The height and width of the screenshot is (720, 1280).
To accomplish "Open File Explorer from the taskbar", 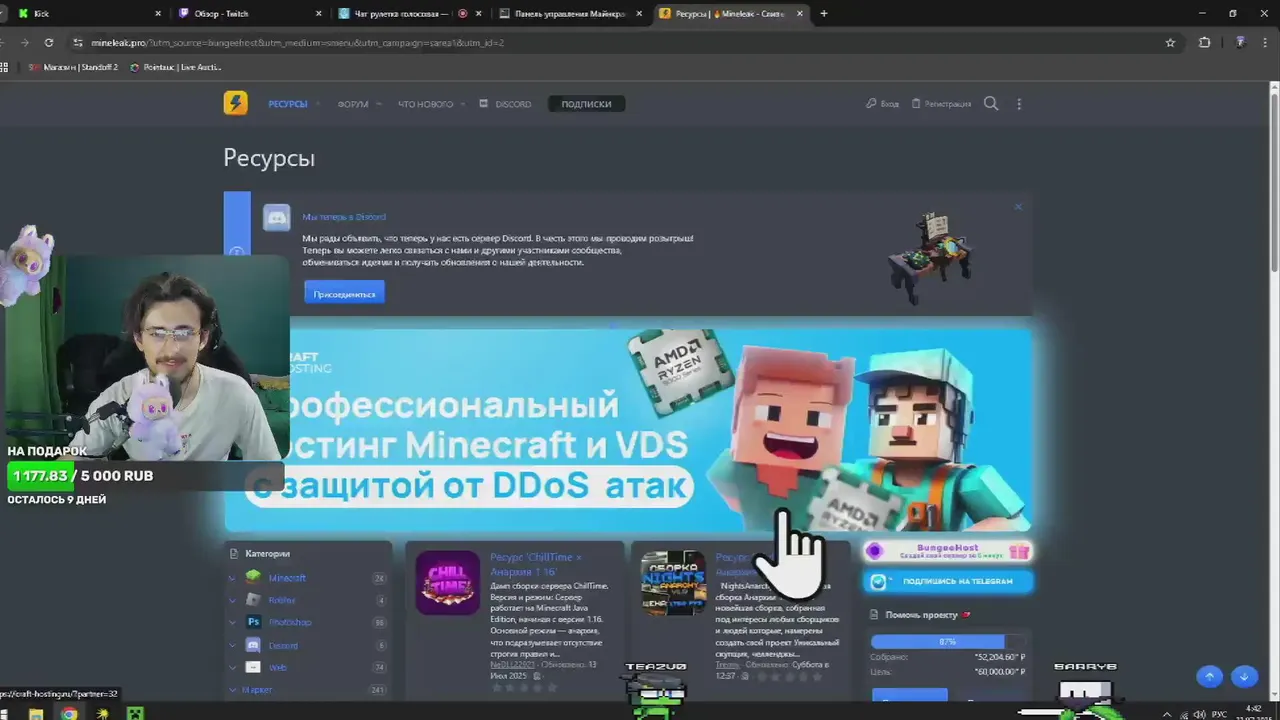I will (36, 714).
